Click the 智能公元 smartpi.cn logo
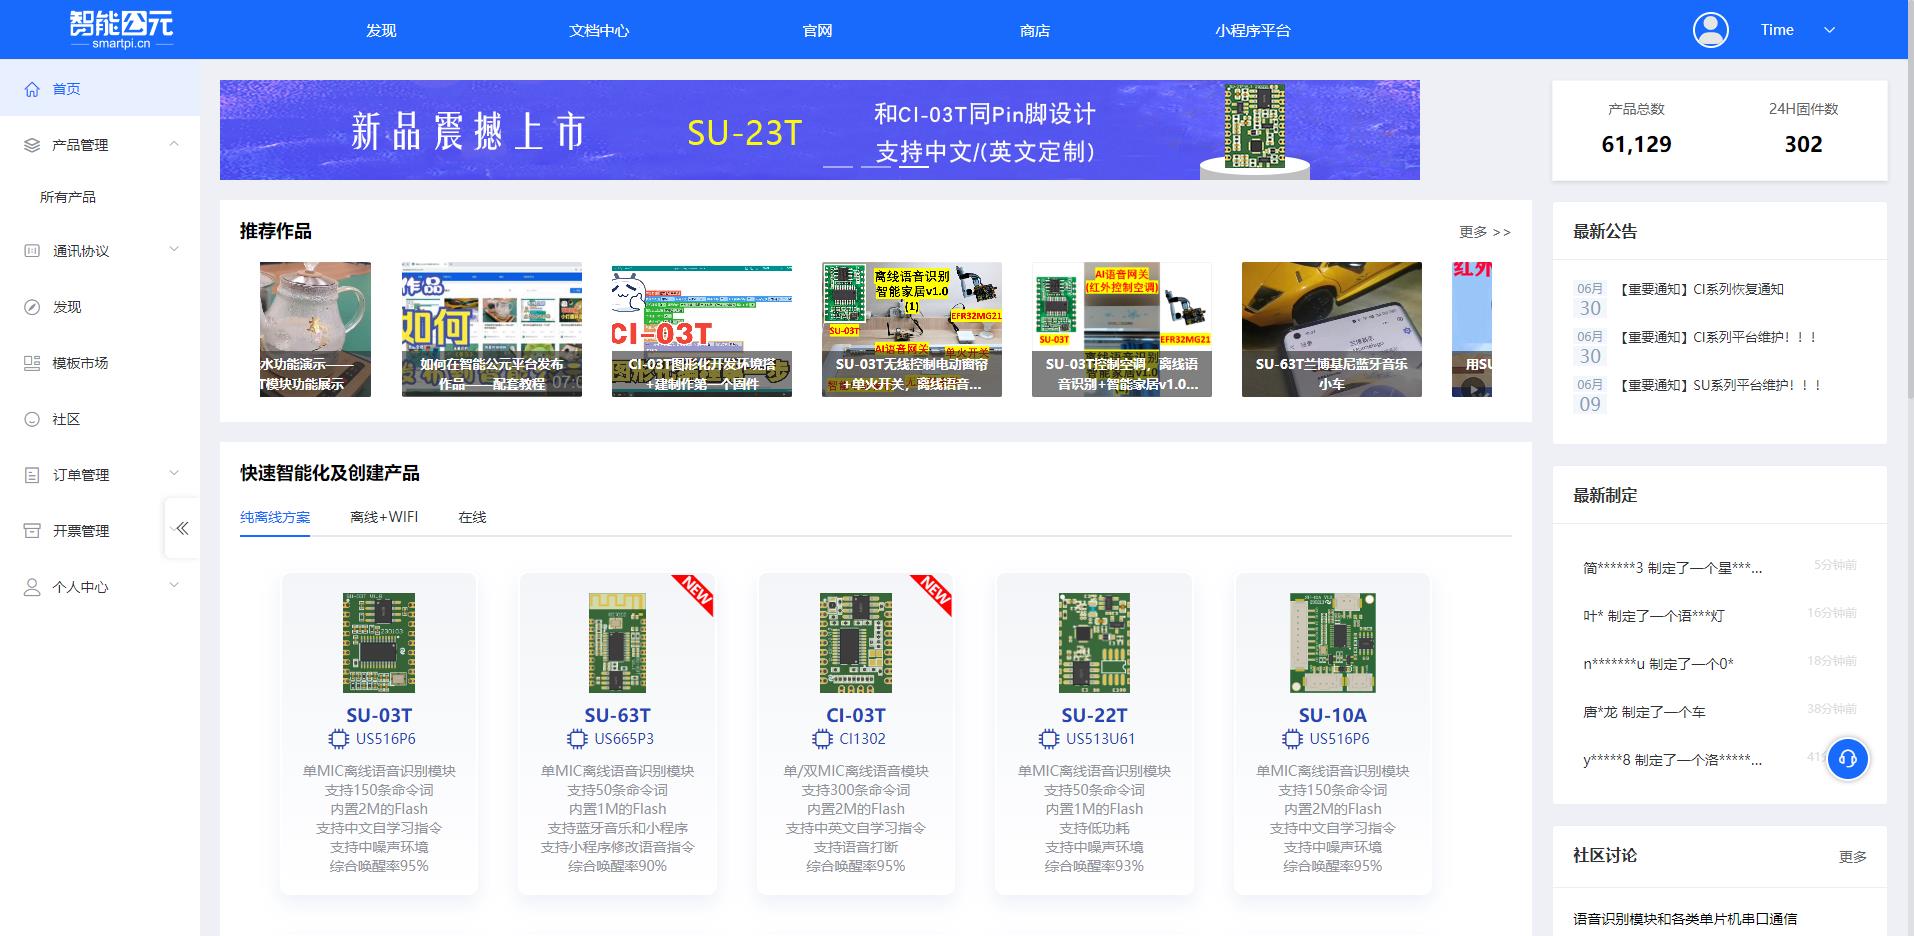Image resolution: width=1914 pixels, height=936 pixels. coord(122,29)
